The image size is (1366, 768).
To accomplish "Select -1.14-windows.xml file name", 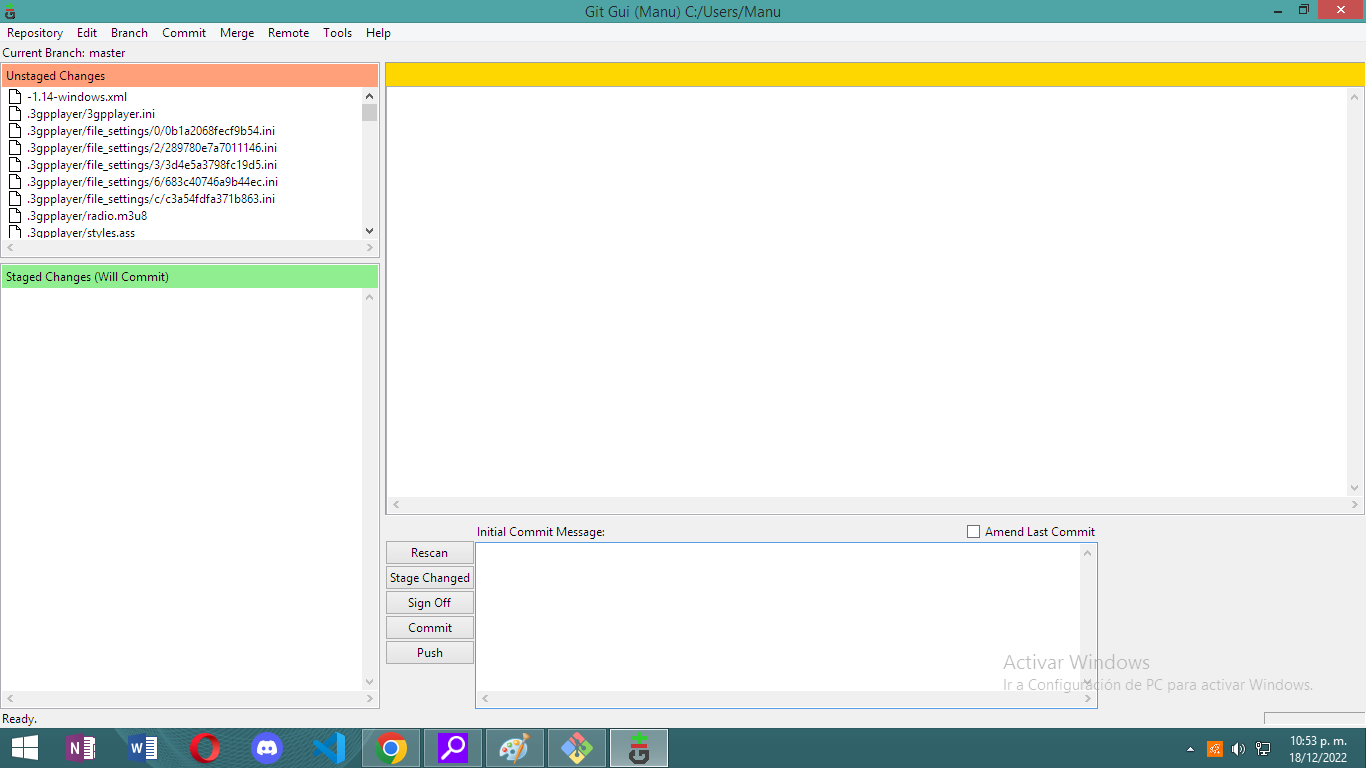I will tap(77, 97).
